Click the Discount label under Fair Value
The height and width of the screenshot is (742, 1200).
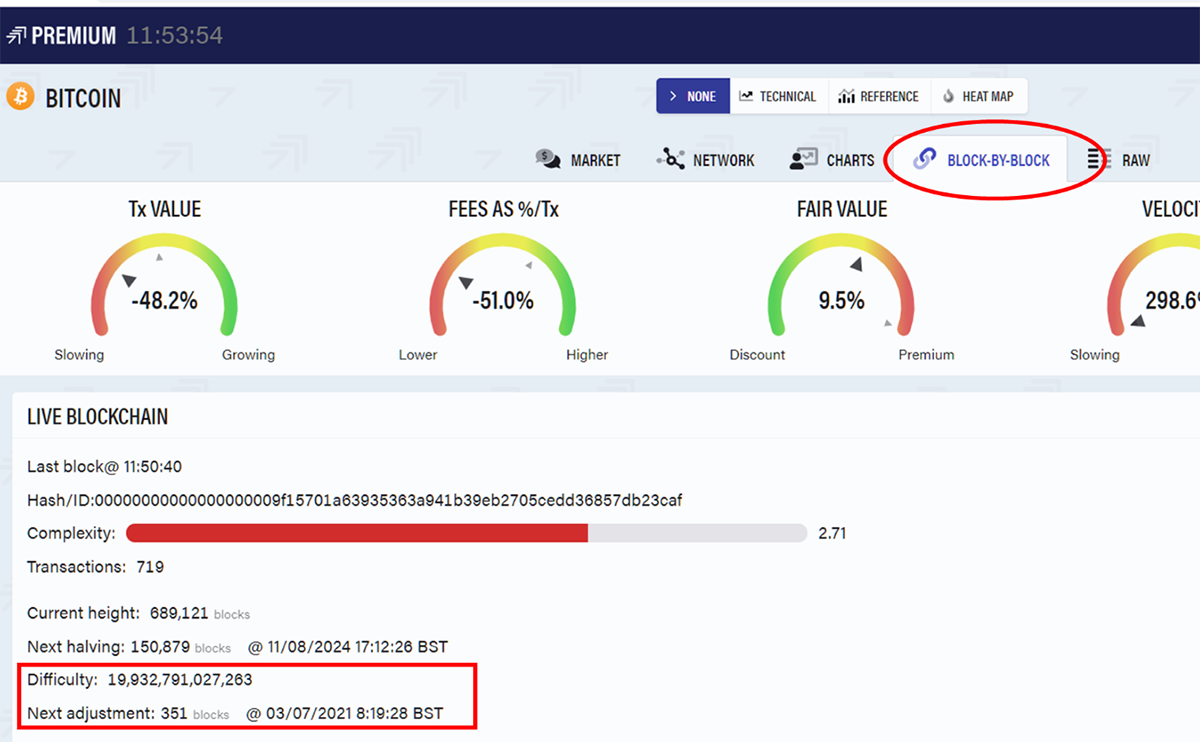pyautogui.click(x=757, y=355)
